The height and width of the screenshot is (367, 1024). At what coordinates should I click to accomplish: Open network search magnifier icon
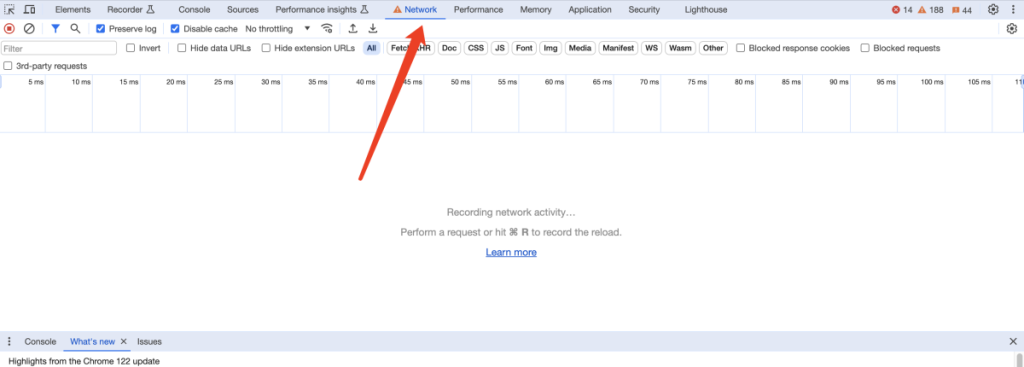coord(75,29)
